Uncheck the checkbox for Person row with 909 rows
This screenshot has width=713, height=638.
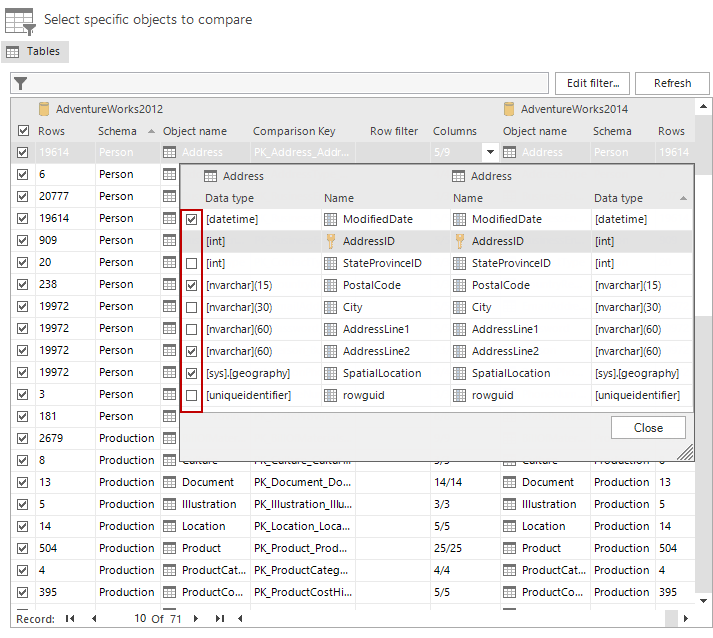point(22,240)
